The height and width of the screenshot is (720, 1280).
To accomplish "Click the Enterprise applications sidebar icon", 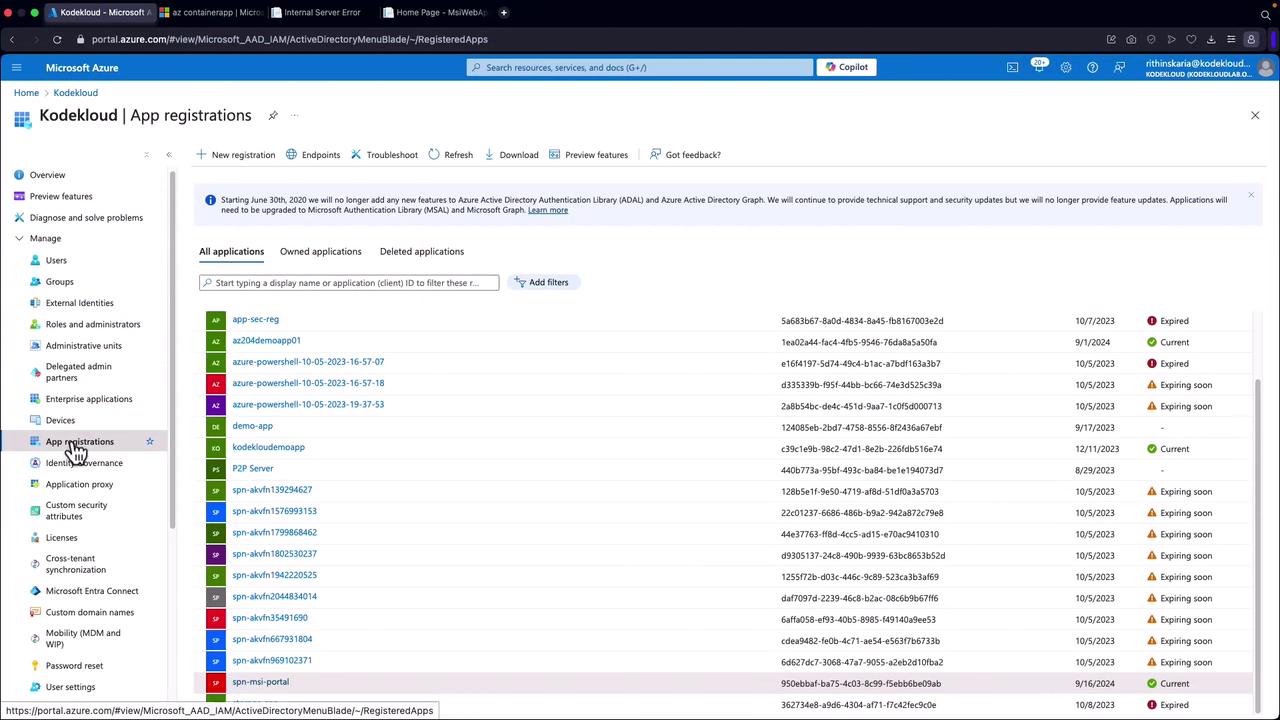I will pyautogui.click(x=35, y=399).
